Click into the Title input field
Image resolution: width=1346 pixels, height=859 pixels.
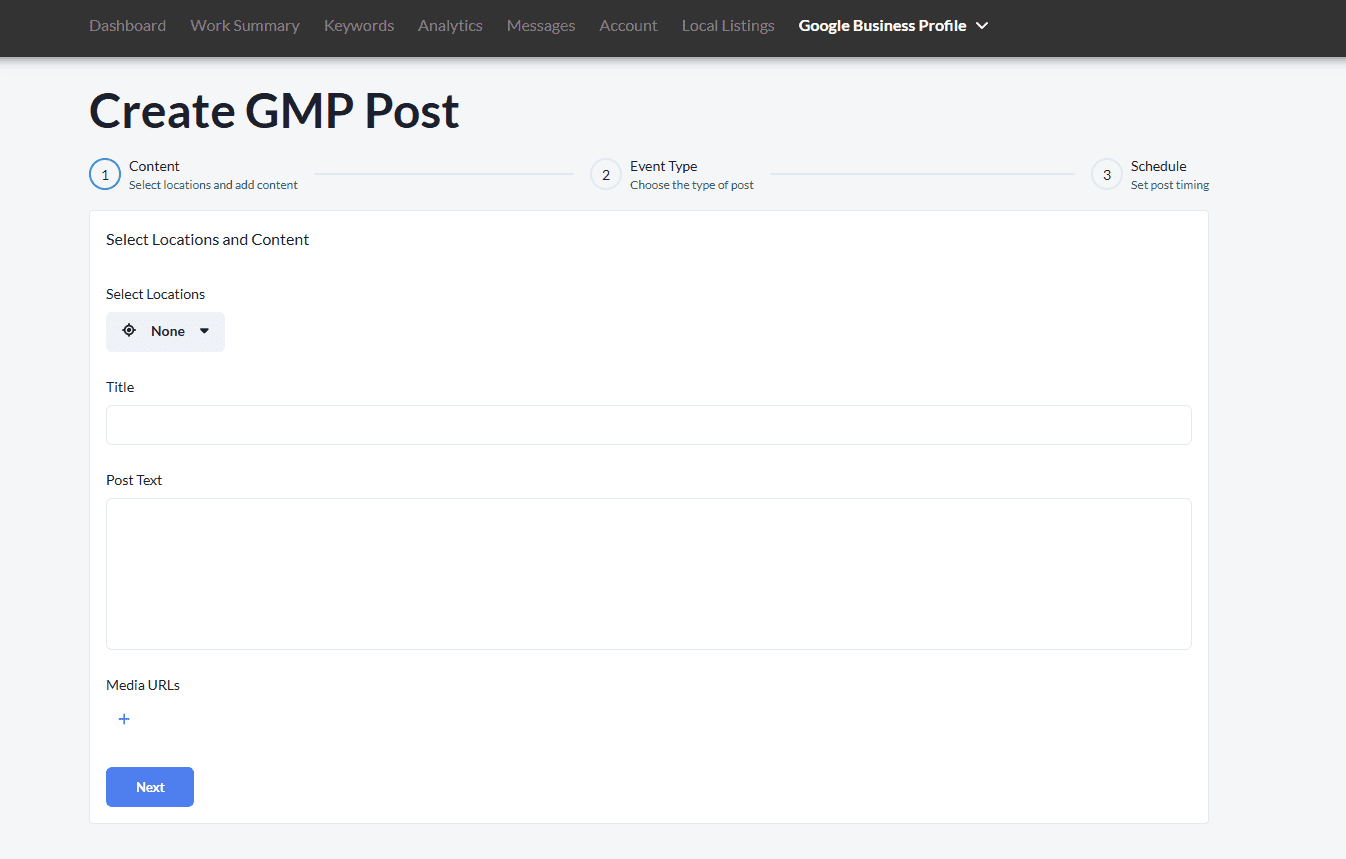click(648, 425)
